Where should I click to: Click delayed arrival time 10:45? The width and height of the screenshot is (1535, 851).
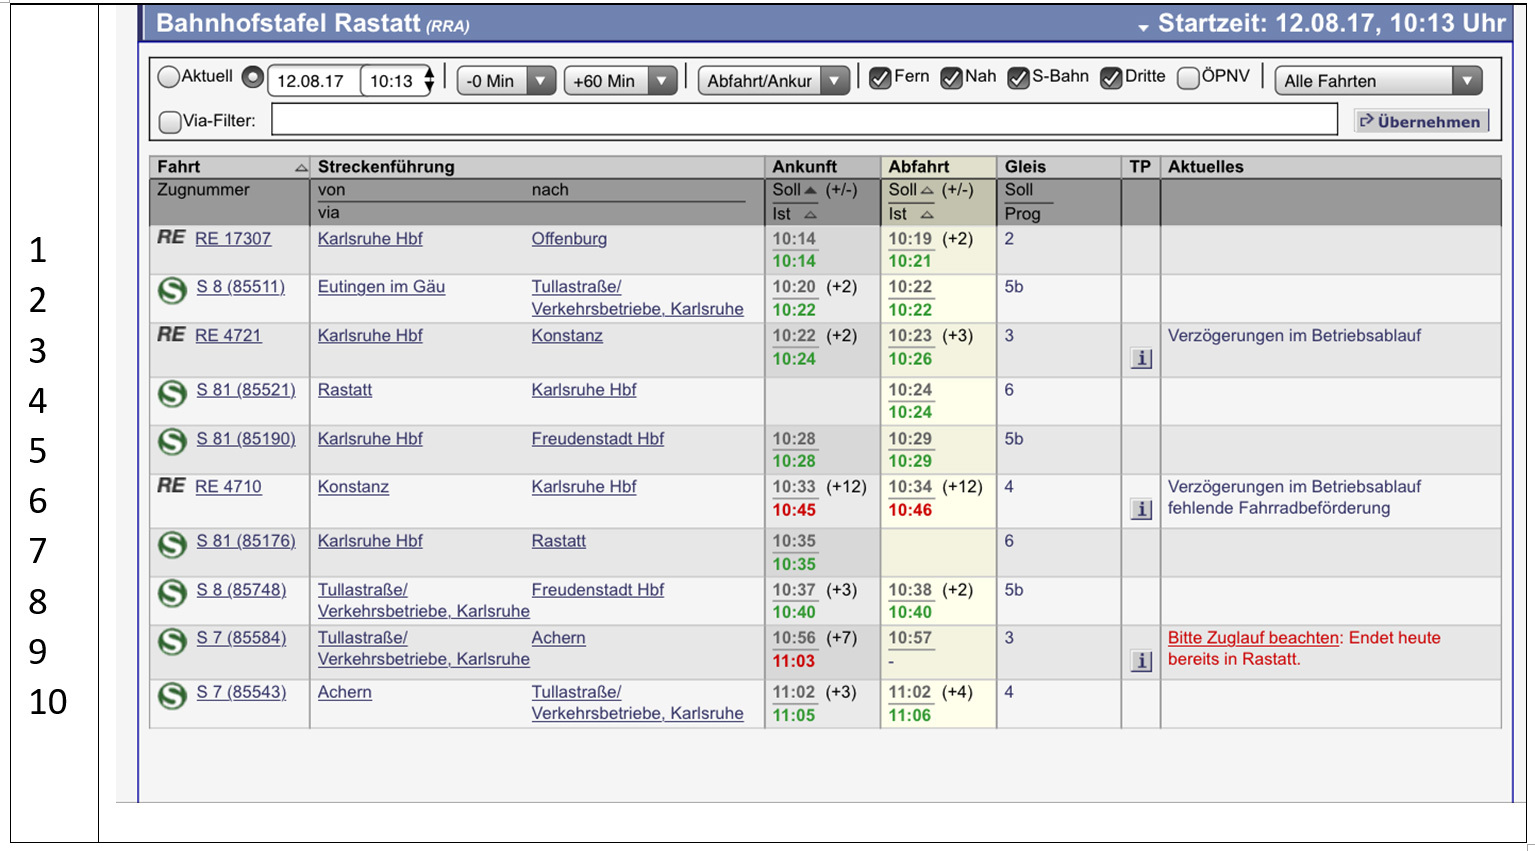coord(794,510)
